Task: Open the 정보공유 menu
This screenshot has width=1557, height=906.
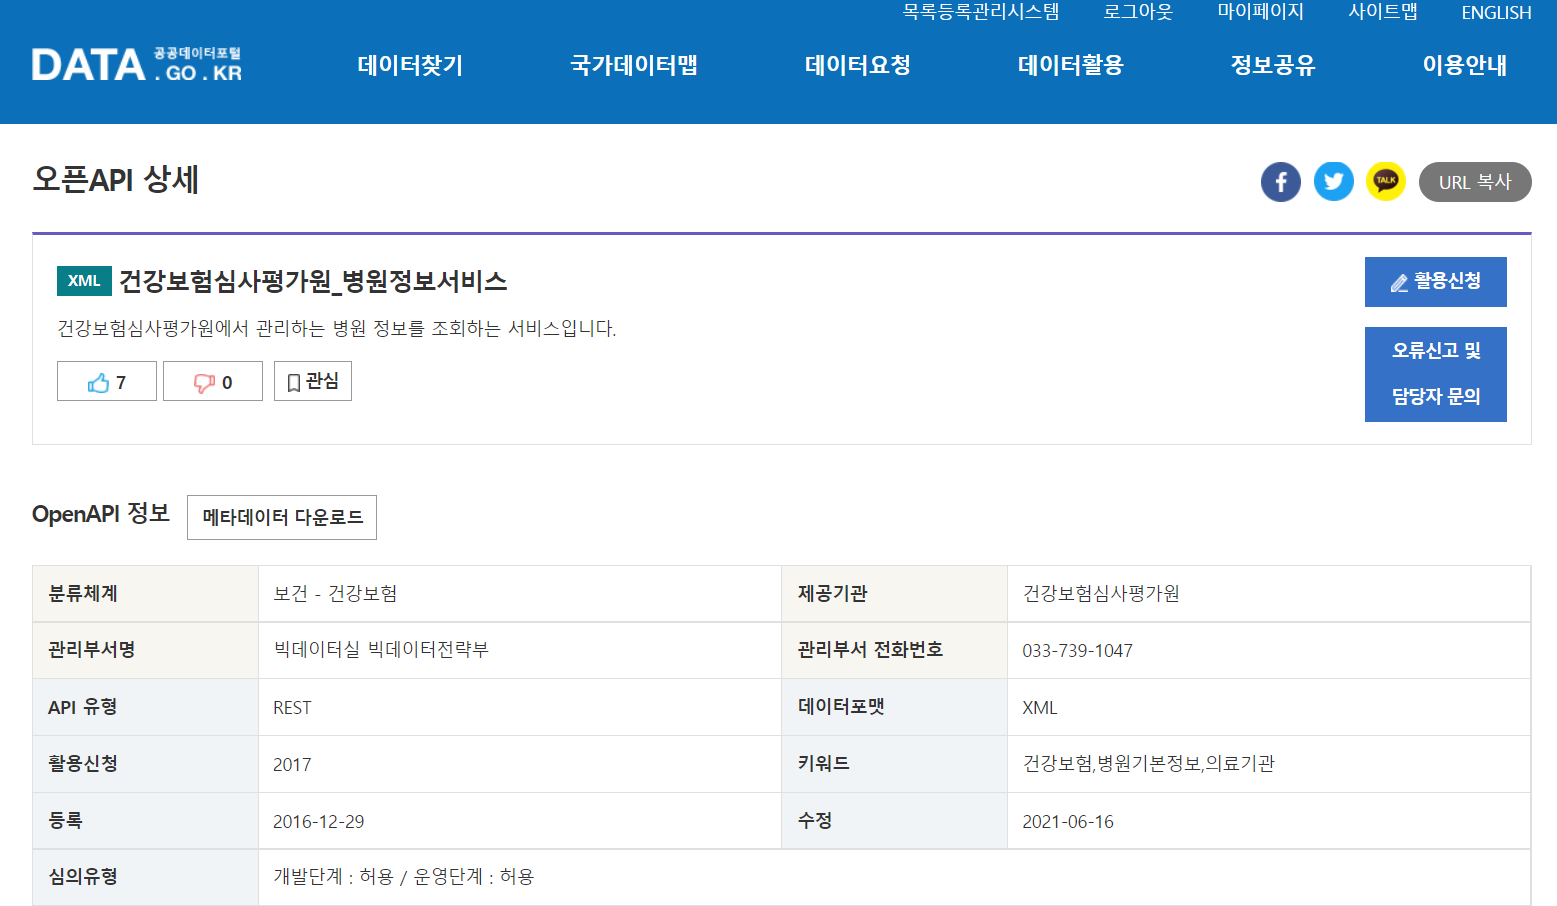Action: coord(1273,65)
